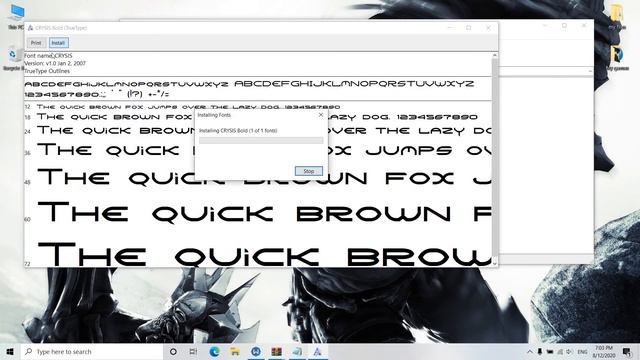The width and height of the screenshot is (640, 360).
Task: Click the Installing CRYSIS Bold status text
Action: click(x=238, y=131)
